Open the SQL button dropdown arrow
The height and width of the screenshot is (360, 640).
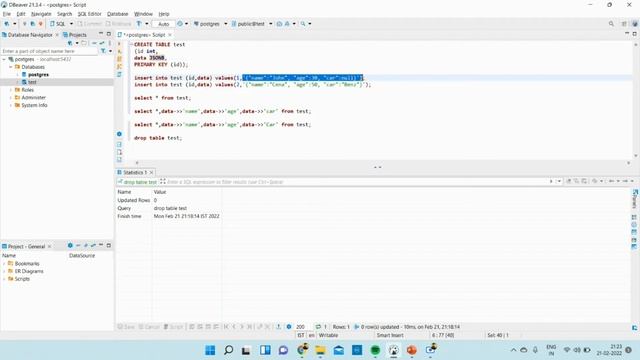[71, 24]
